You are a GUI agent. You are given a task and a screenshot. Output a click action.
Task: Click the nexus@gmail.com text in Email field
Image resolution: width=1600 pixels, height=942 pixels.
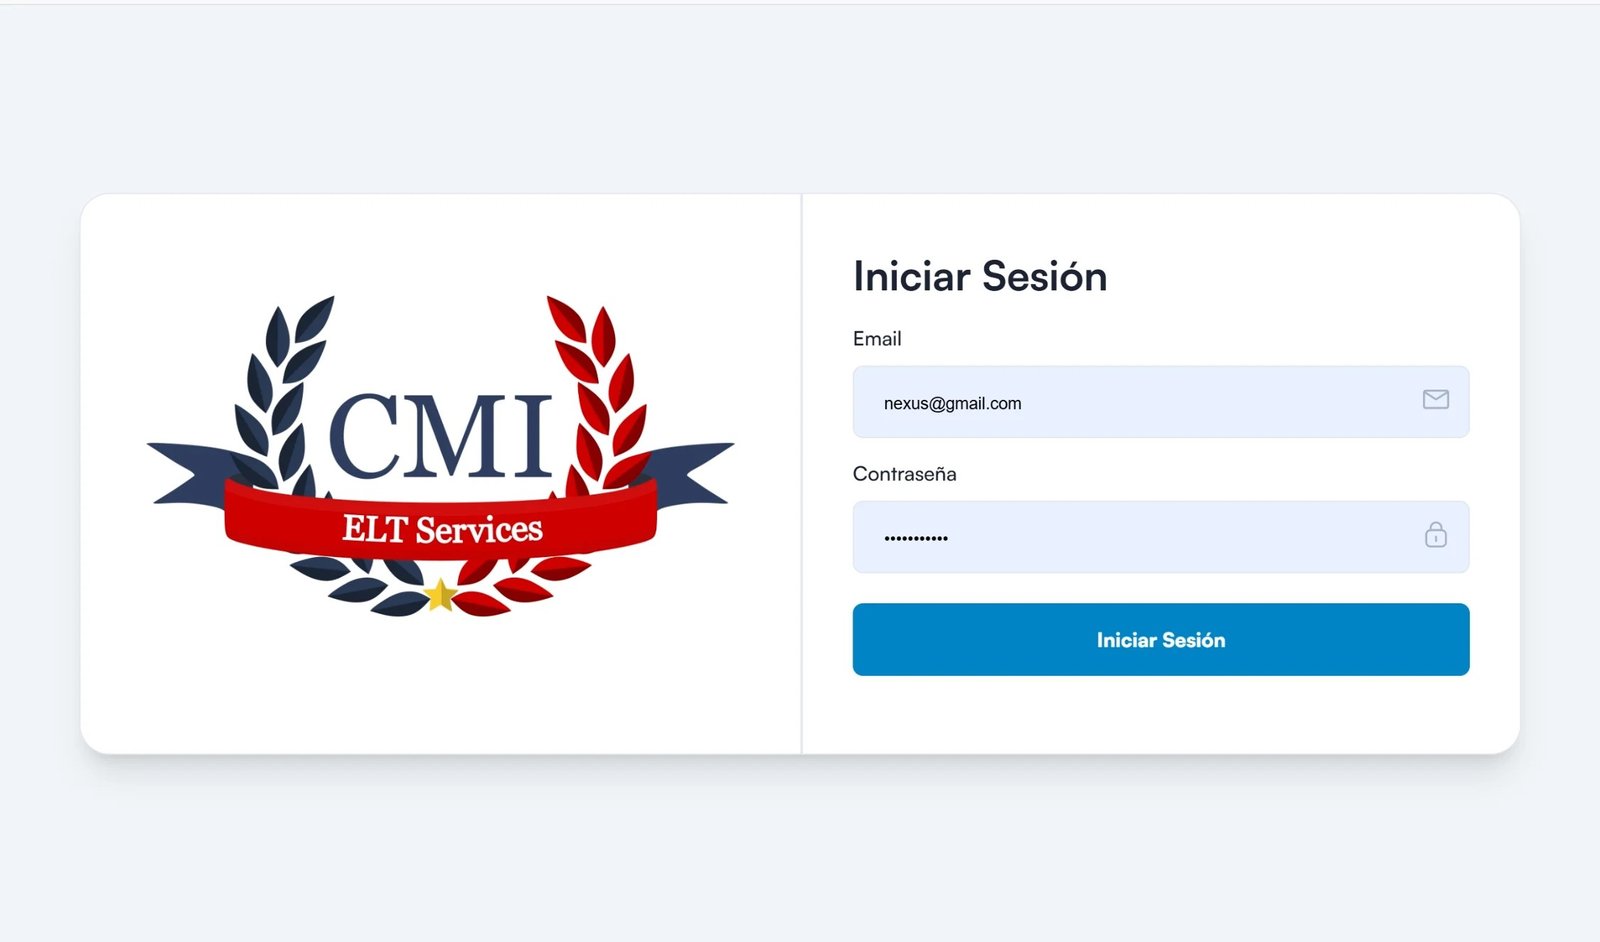[952, 404]
